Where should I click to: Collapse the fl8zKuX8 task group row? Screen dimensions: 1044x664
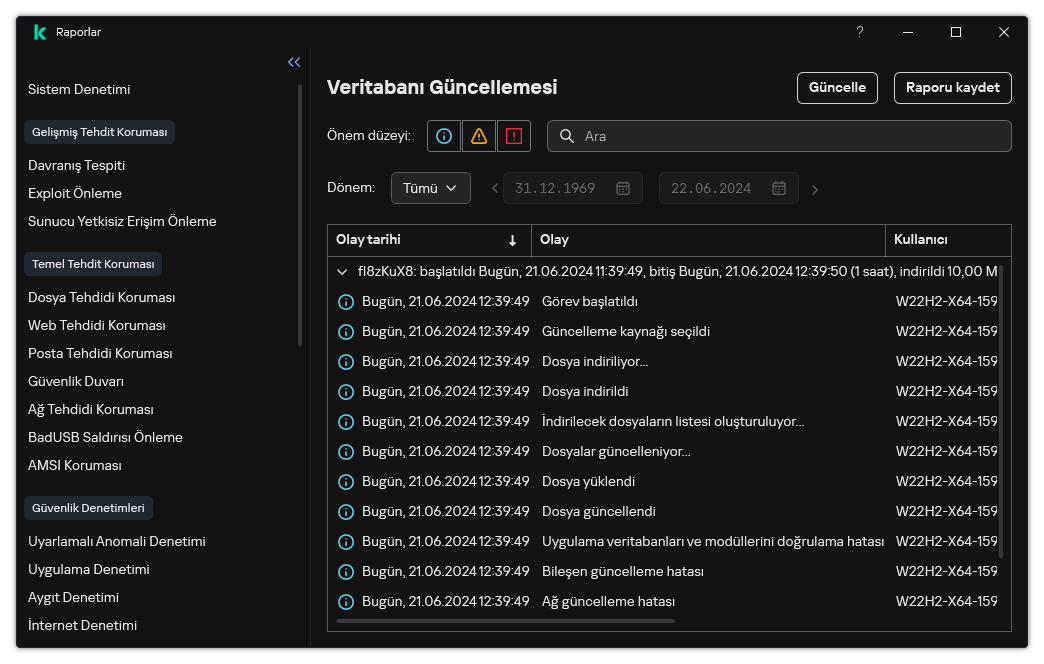click(x=344, y=271)
